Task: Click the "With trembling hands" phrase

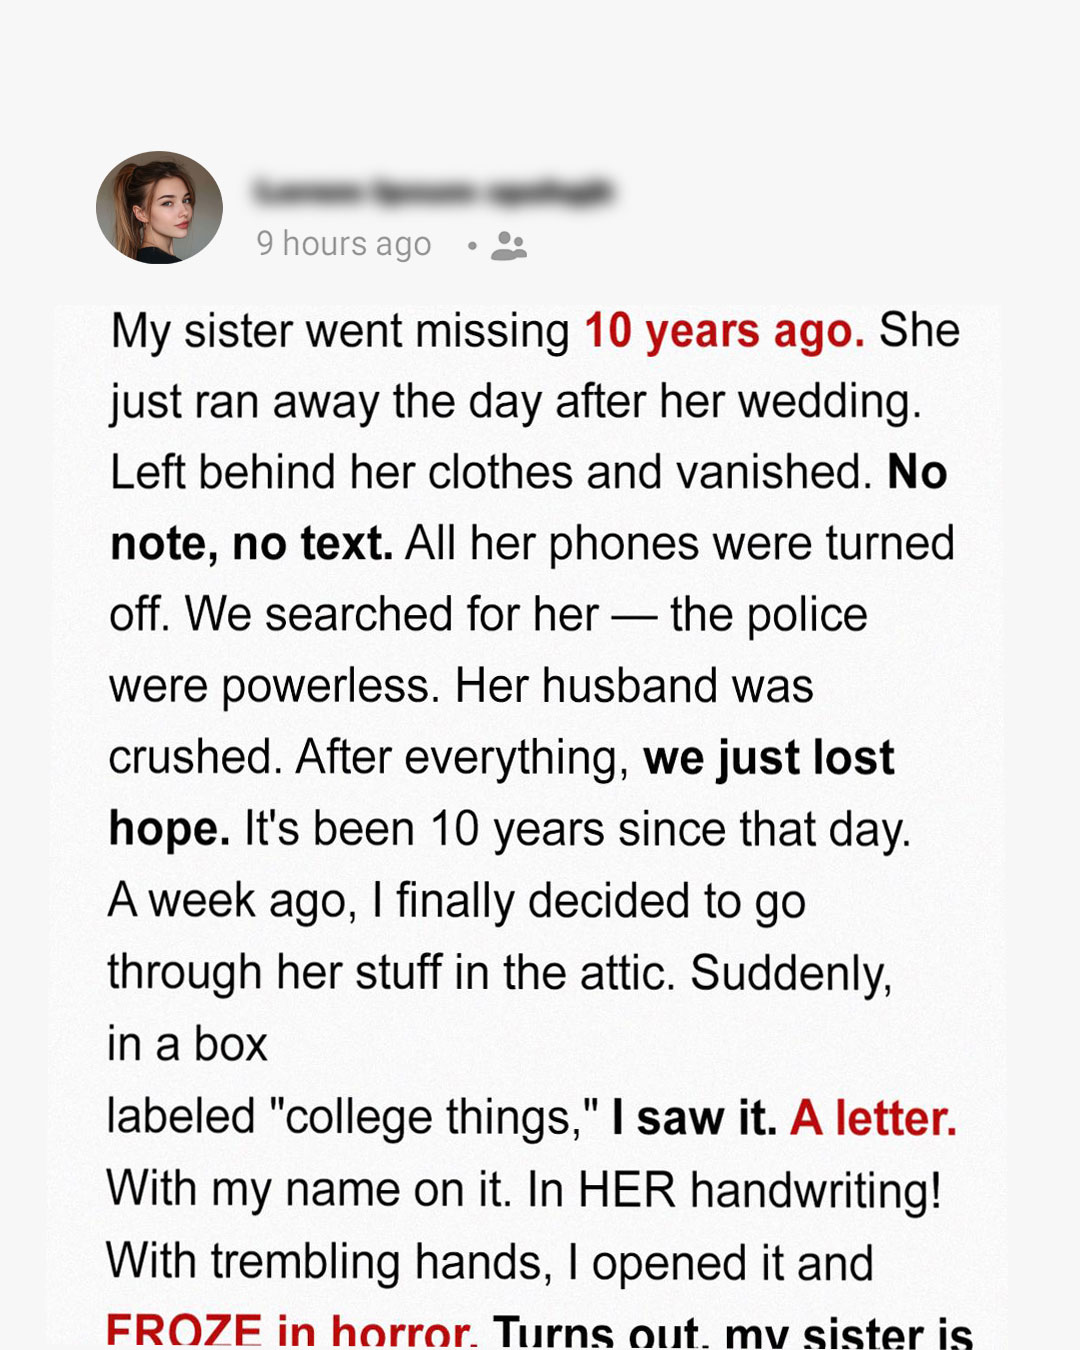Action: coord(328,1262)
